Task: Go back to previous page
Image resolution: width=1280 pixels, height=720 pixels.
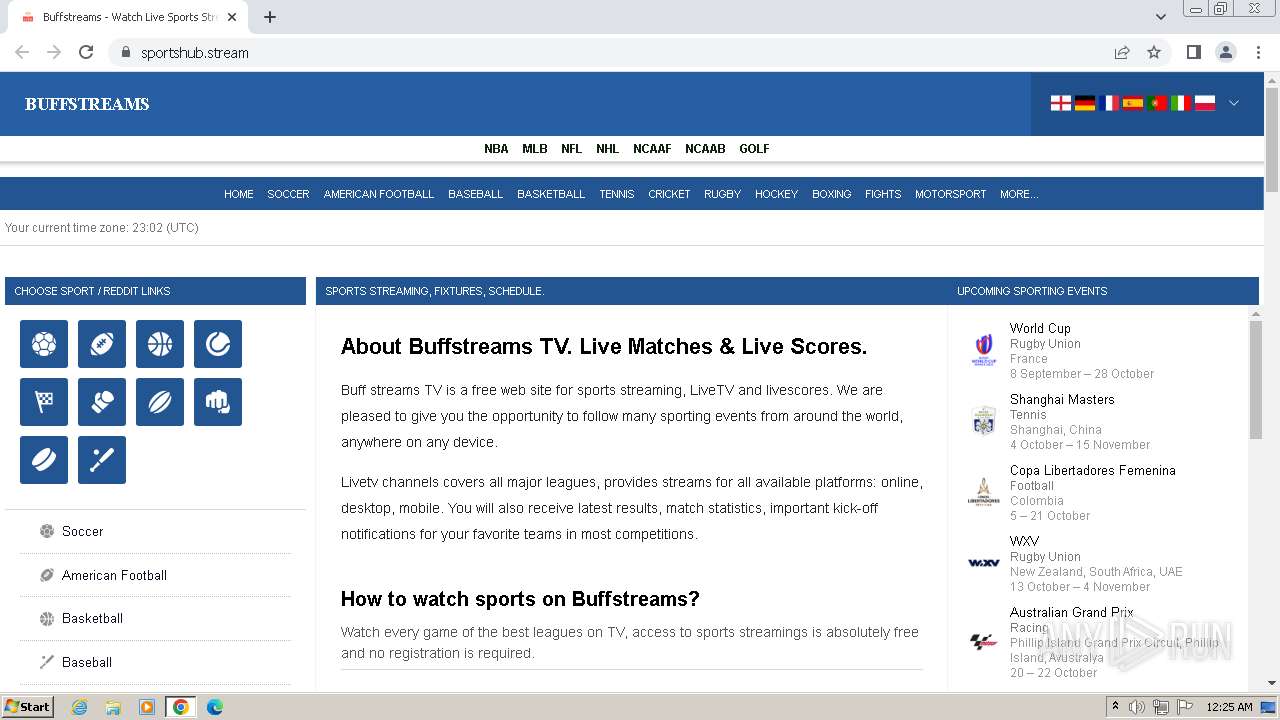Action: click(x=22, y=52)
